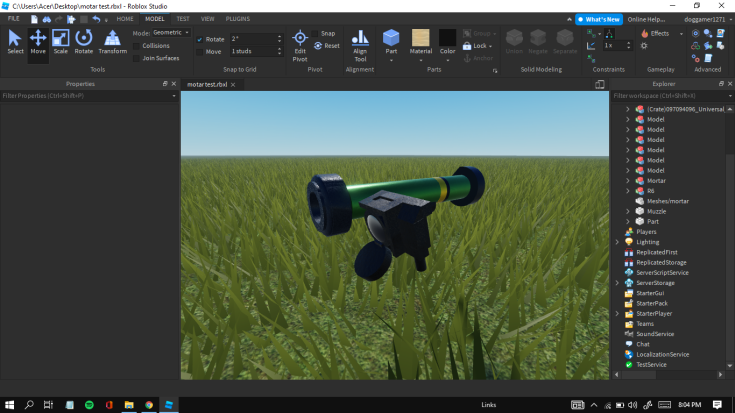Switch to the TEST ribbon tab

[183, 19]
